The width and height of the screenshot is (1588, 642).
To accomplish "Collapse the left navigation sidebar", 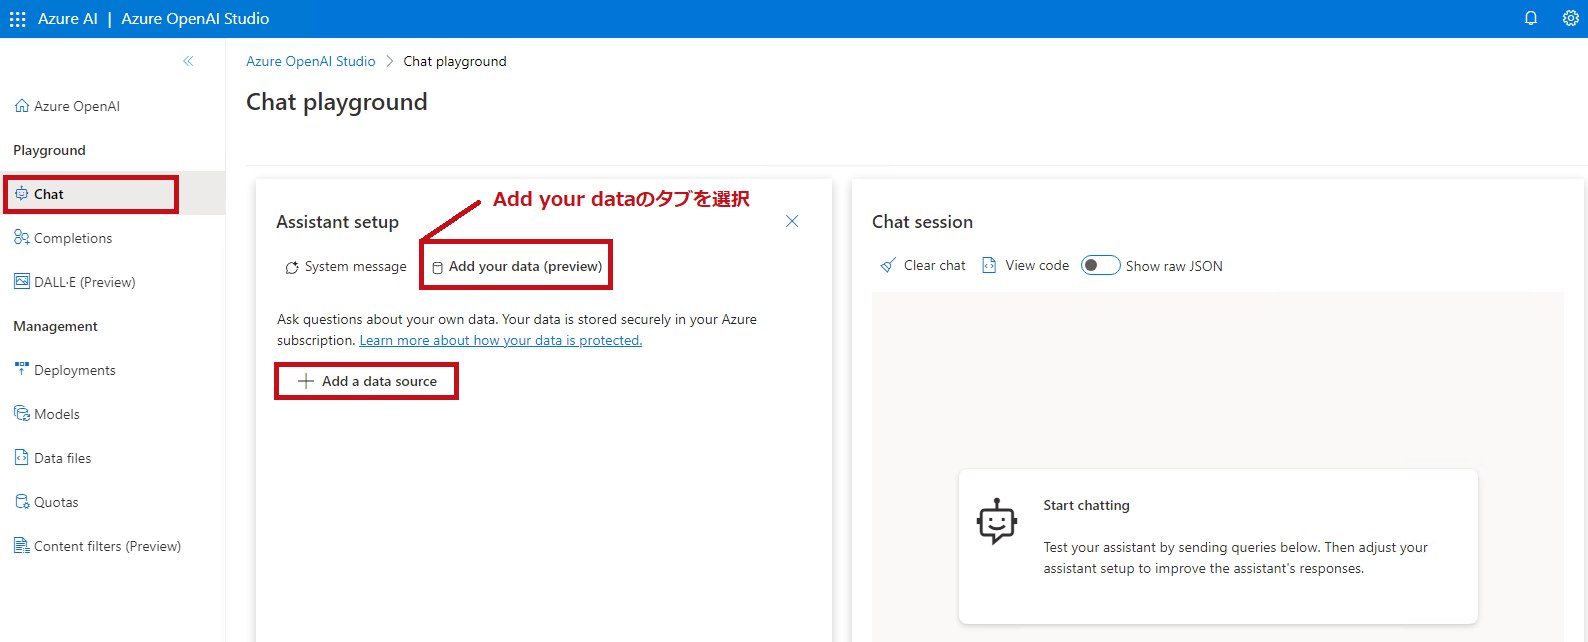I will tap(188, 61).
